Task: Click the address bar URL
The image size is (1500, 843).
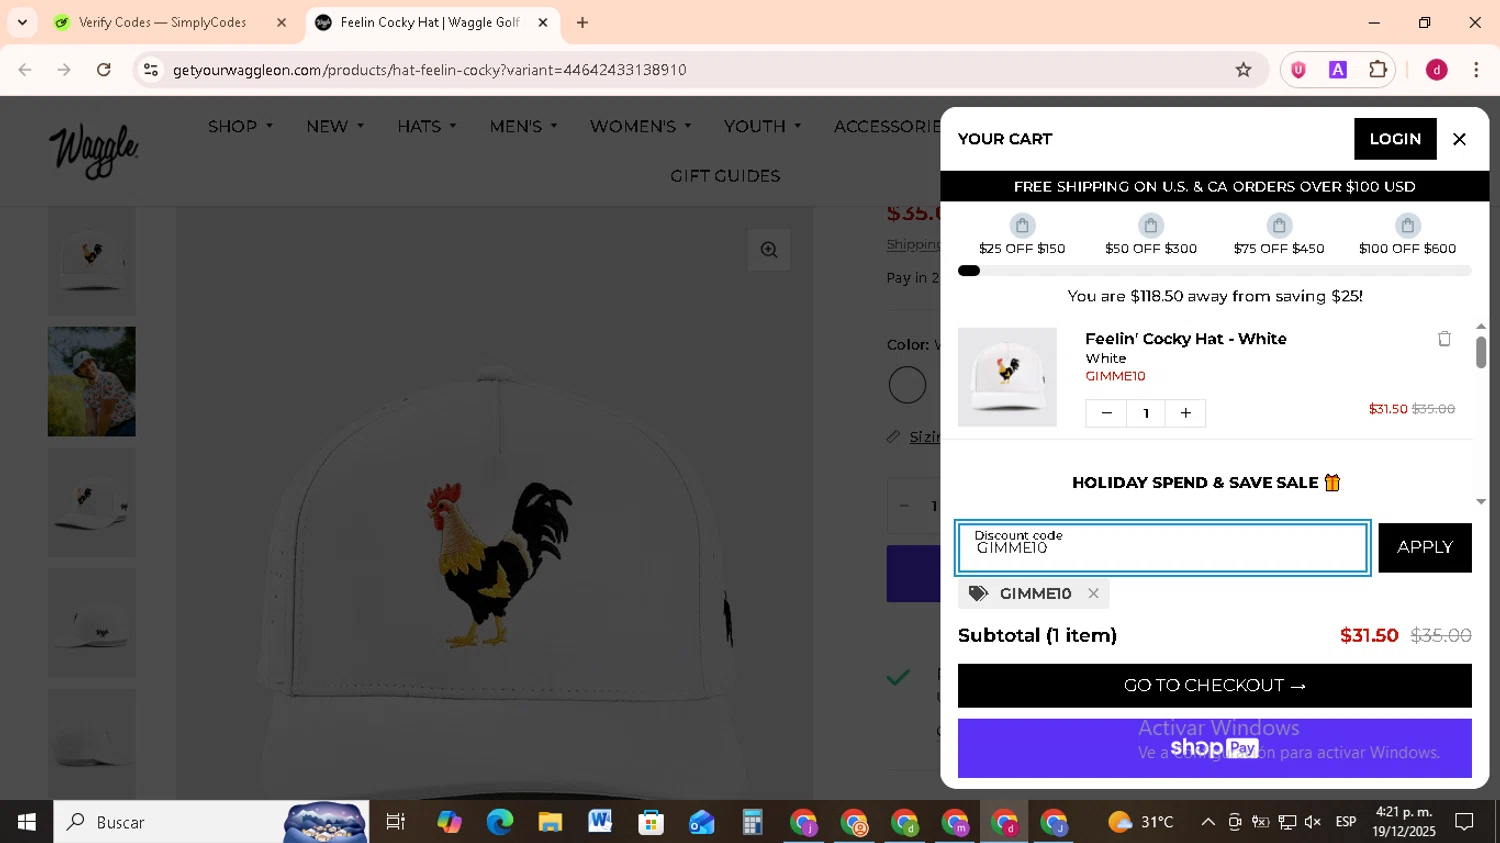Action: click(430, 70)
